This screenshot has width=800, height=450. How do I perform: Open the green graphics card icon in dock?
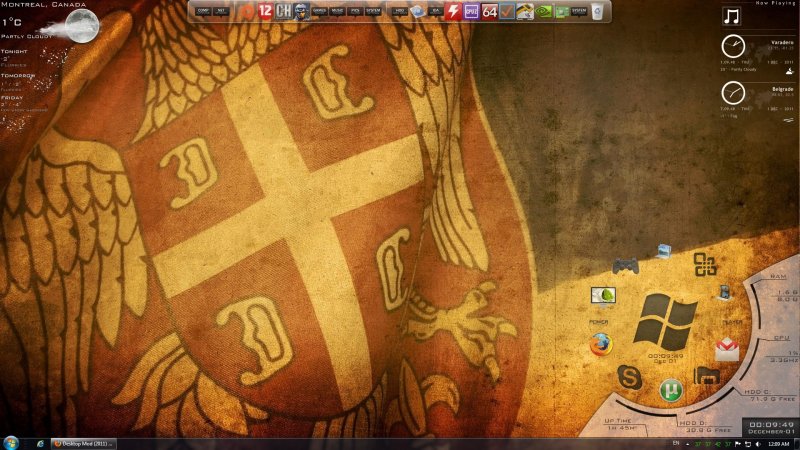(x=562, y=11)
